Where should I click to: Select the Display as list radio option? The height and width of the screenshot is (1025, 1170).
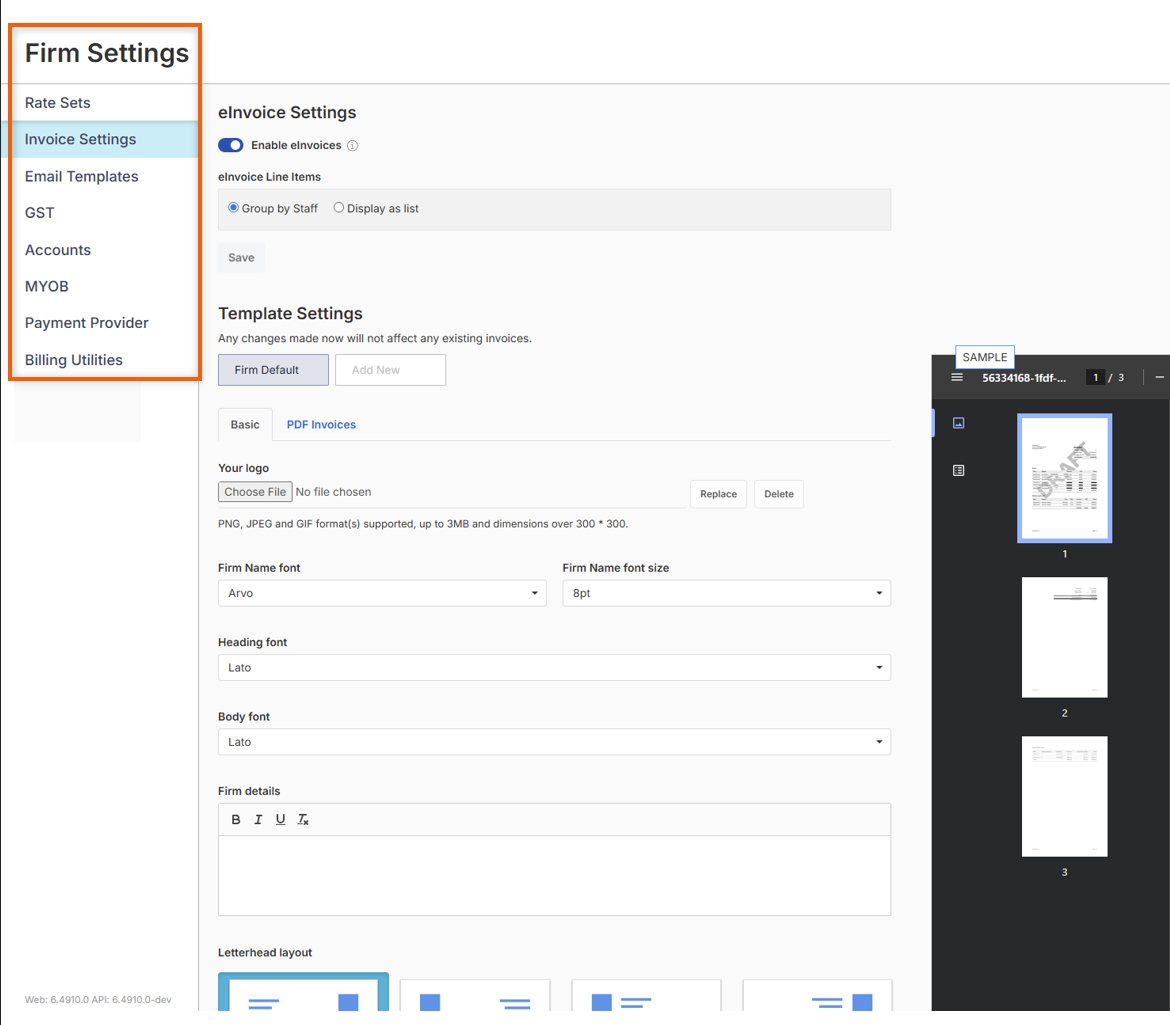[339, 208]
